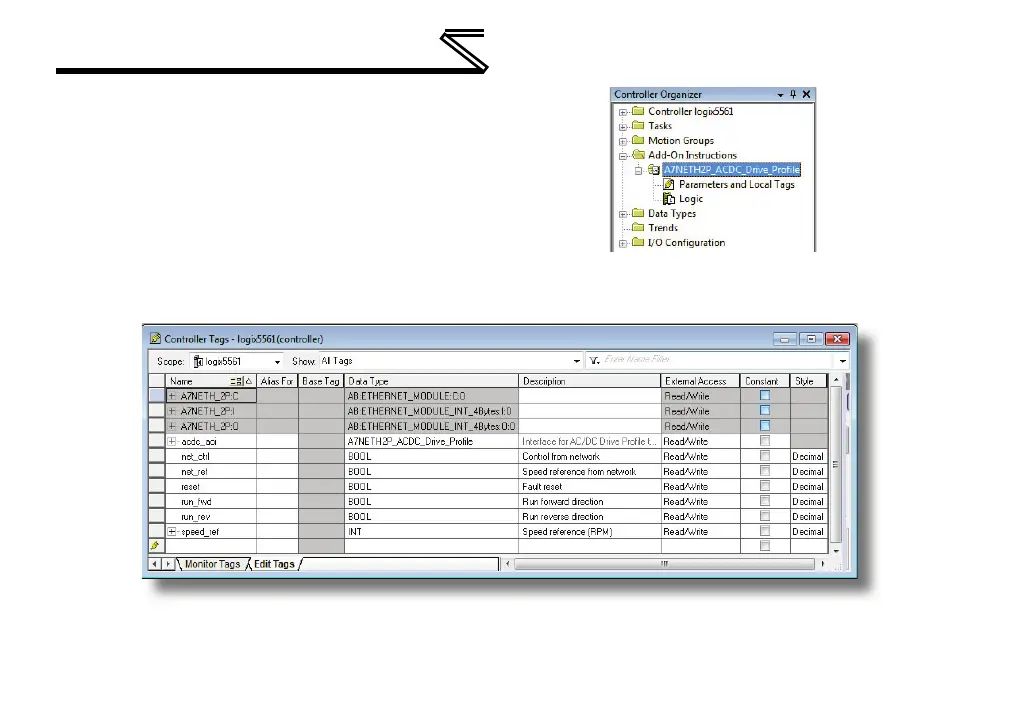Click Read/Write access cell for run_rev
The width and height of the screenshot is (1022, 720).
[x=700, y=517]
